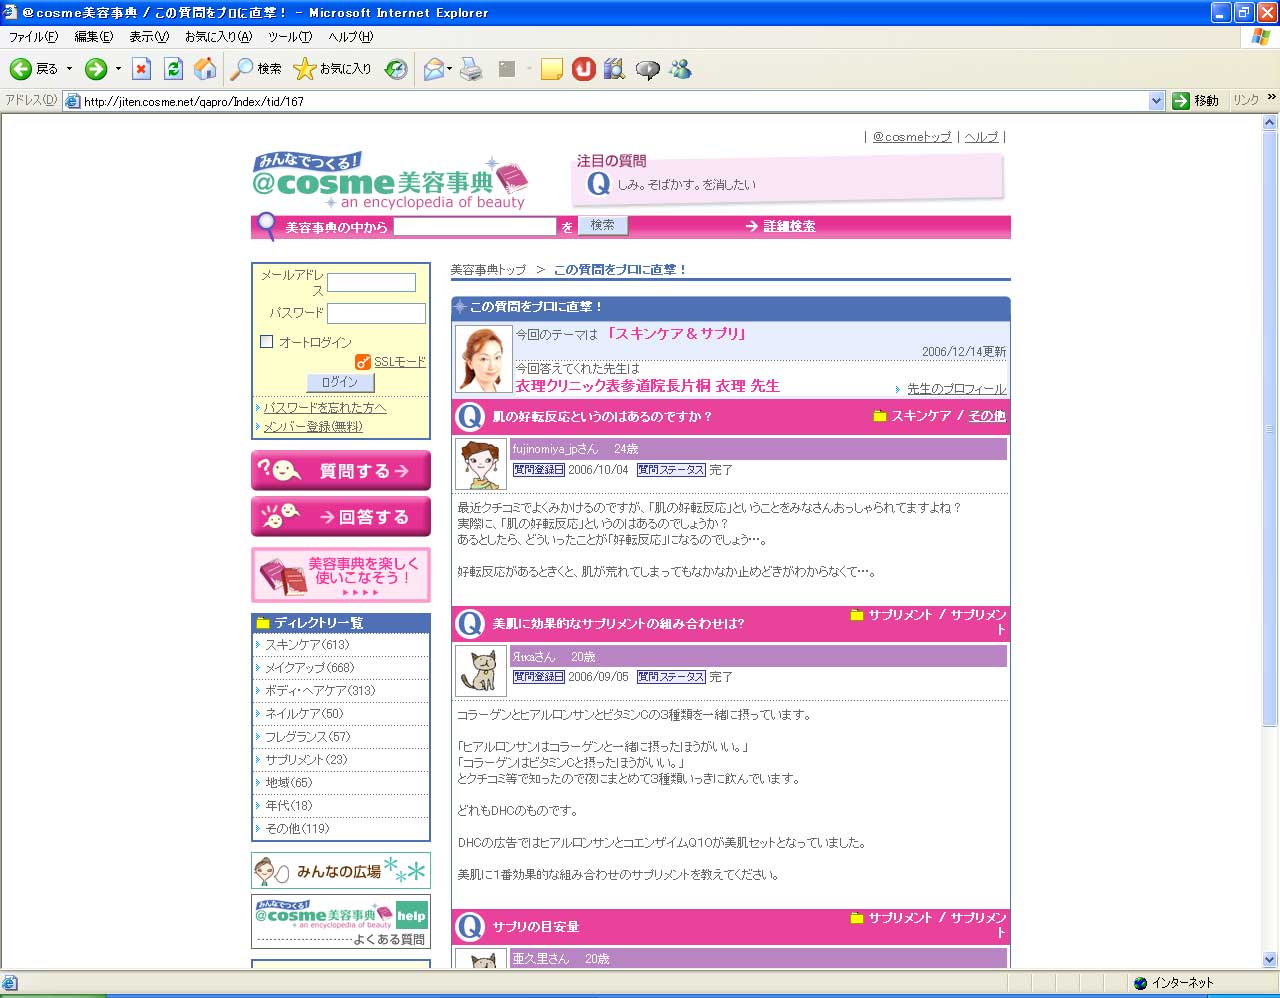The width and height of the screenshot is (1280, 998).
Task: Click the ログイン button
Action: (x=340, y=382)
